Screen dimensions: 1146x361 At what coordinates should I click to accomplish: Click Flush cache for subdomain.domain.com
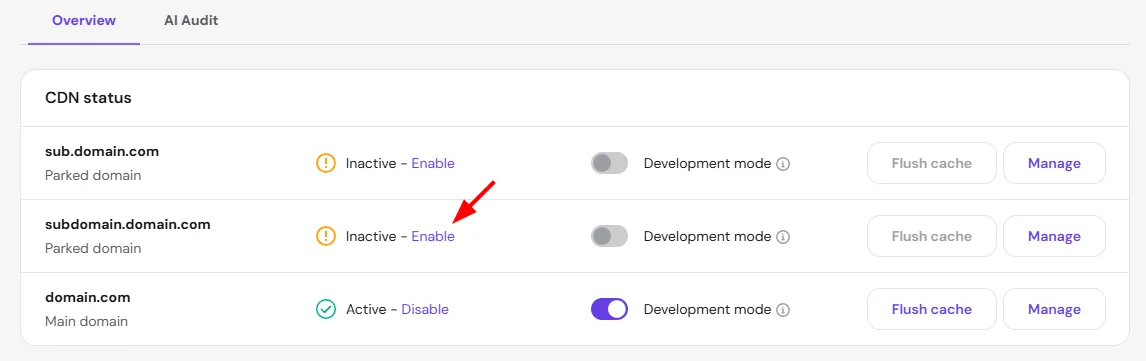click(932, 236)
